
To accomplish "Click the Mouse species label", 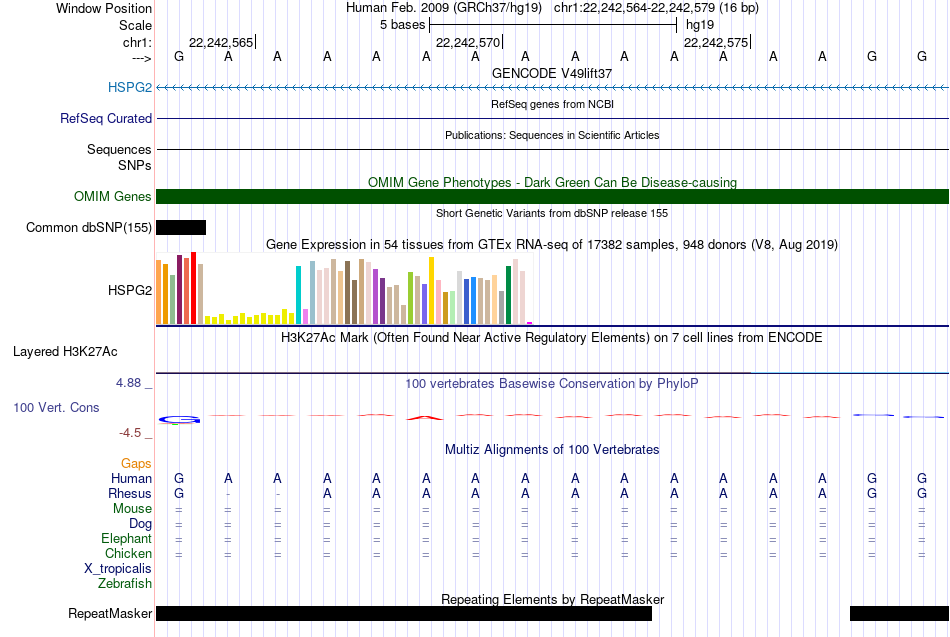I will click(132, 509).
